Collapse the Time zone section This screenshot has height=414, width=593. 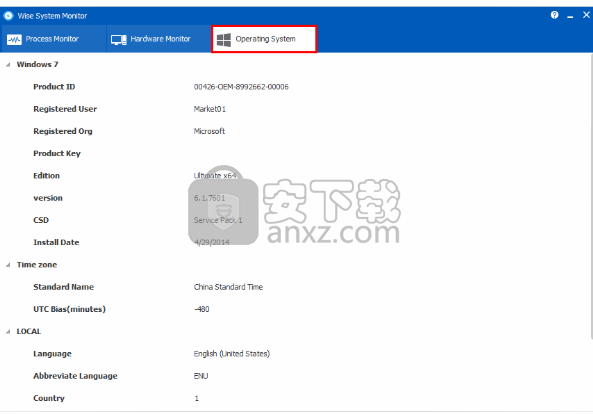coord(8,265)
